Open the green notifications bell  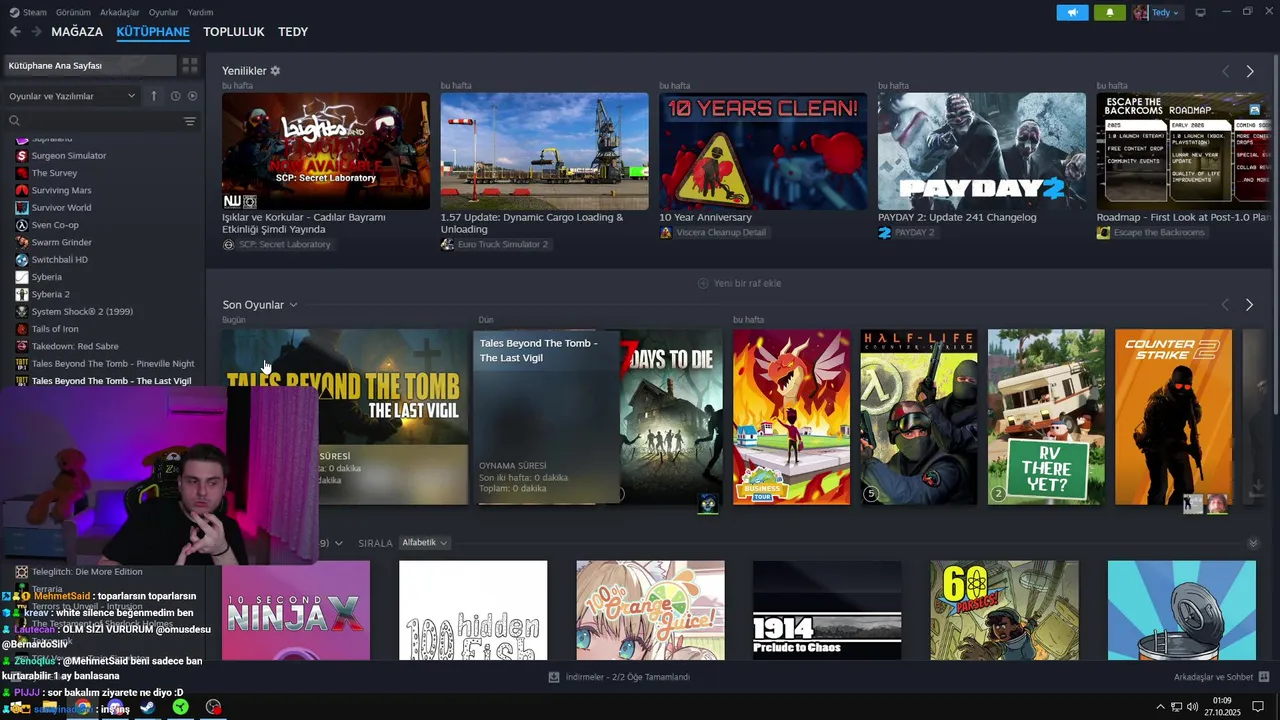[1109, 13]
